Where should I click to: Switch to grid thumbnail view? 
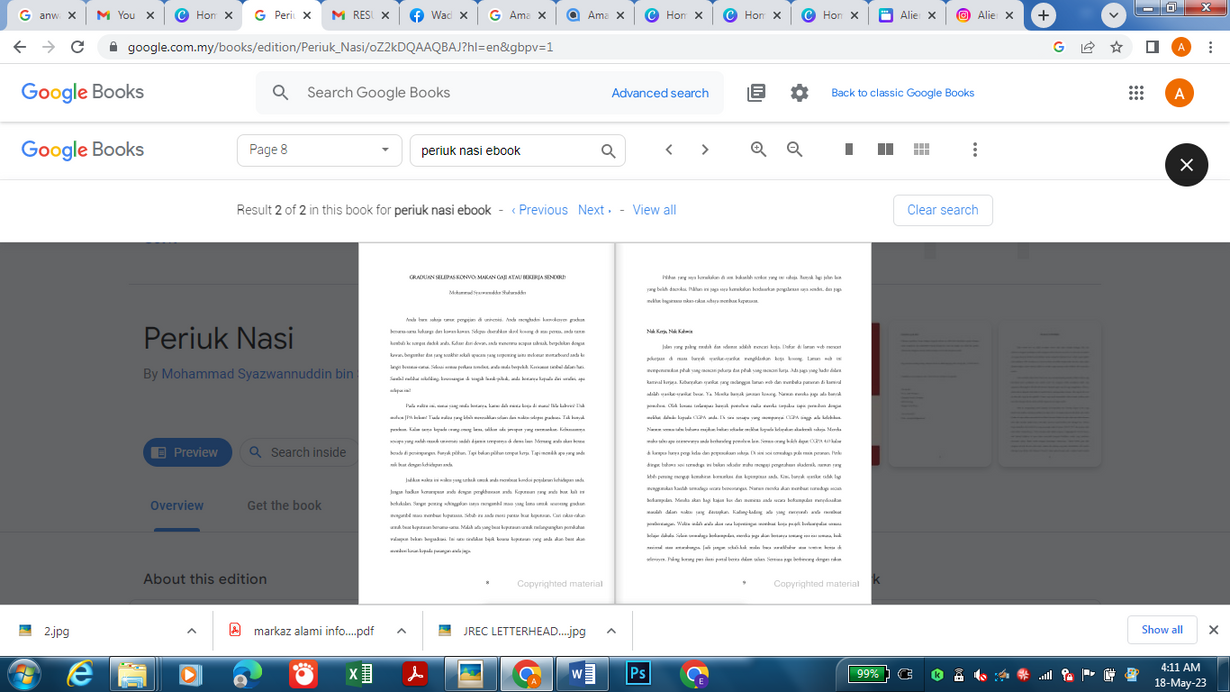pyautogui.click(x=922, y=150)
